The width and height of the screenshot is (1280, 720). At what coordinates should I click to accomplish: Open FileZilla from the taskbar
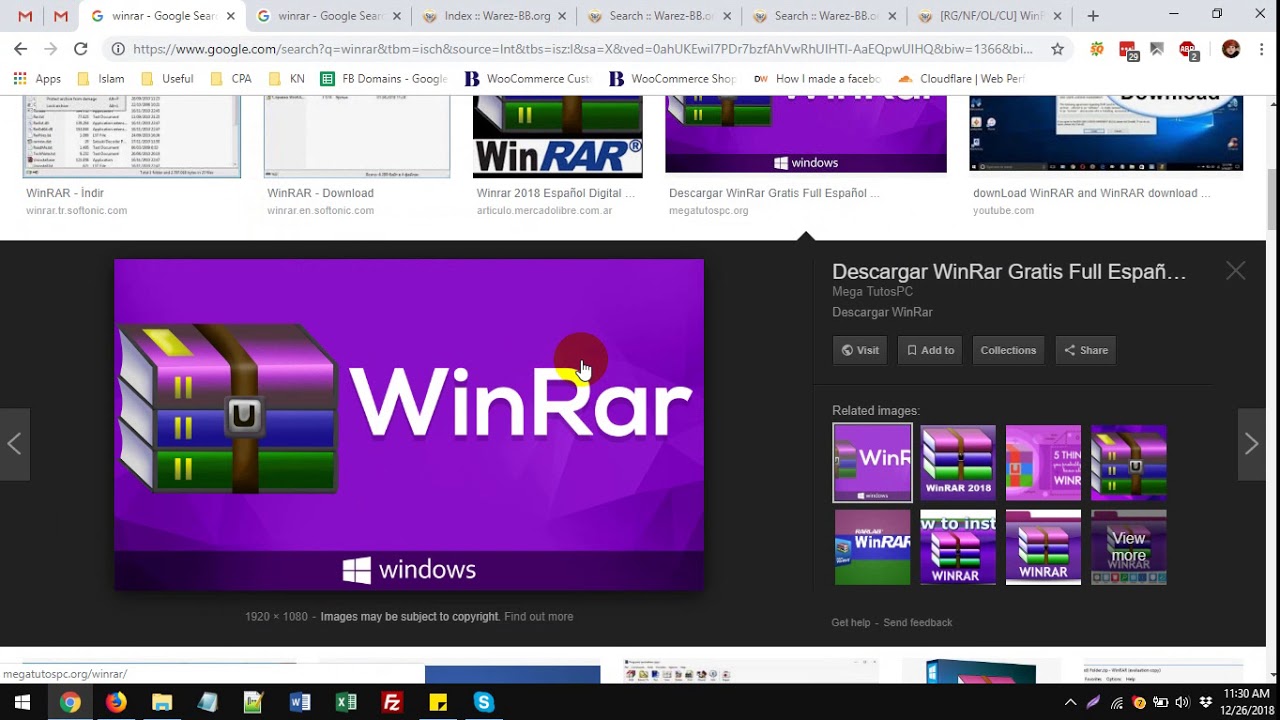(x=392, y=702)
